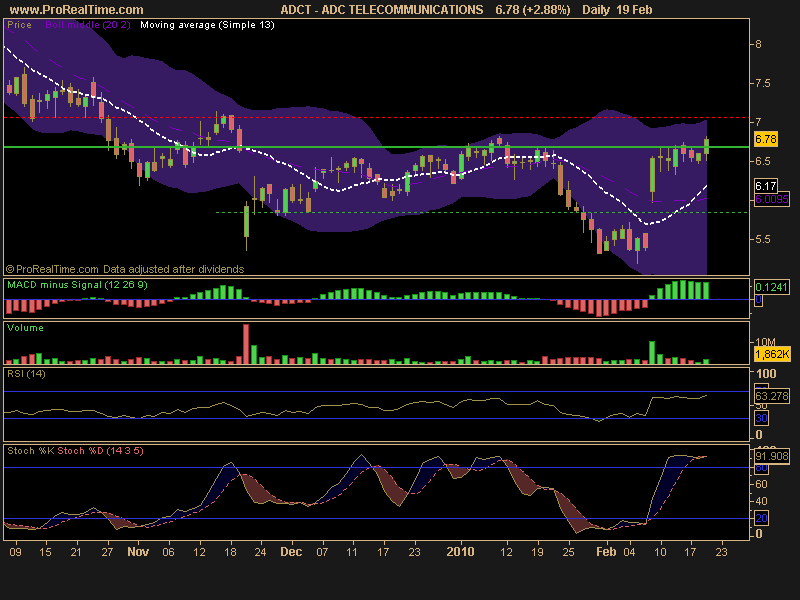This screenshot has height=600, width=800.
Task: Click the ADCT - ADC TELECOMMUNICATIONS title
Action: click(382, 9)
